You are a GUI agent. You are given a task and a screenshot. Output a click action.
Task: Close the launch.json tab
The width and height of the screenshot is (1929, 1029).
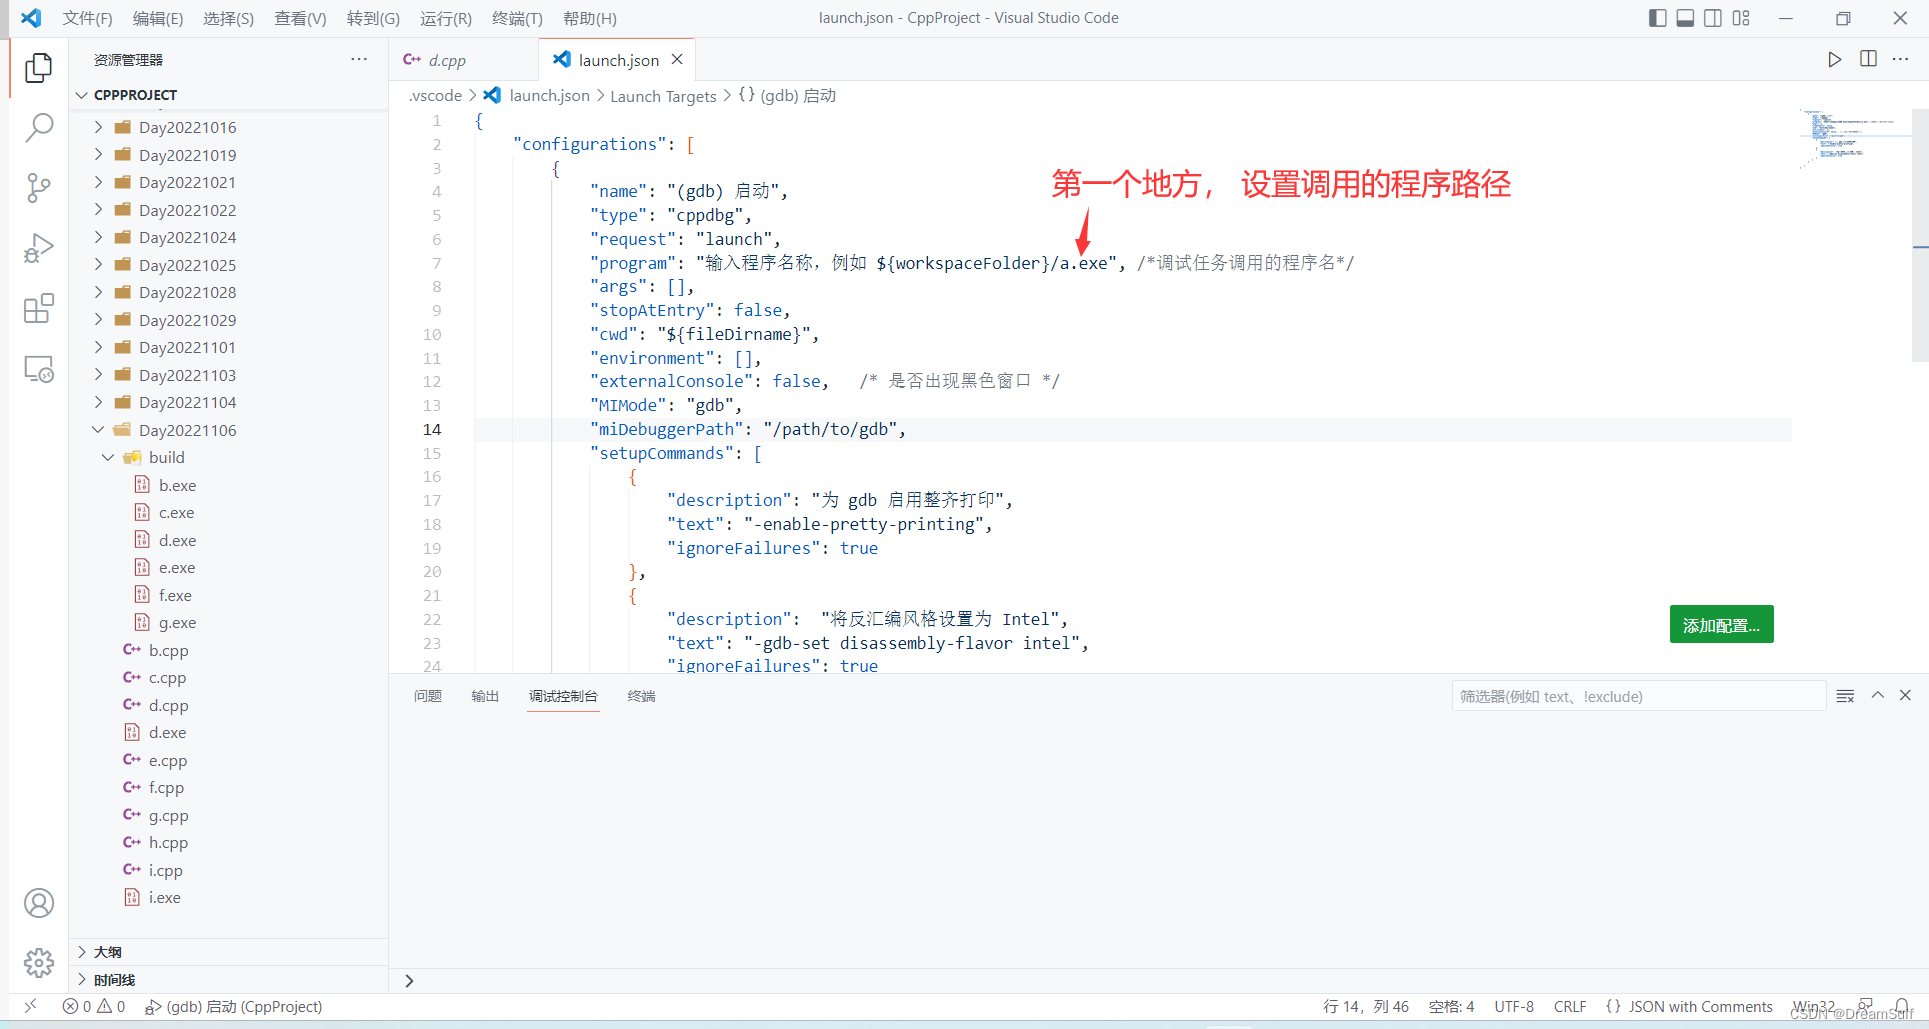(677, 60)
